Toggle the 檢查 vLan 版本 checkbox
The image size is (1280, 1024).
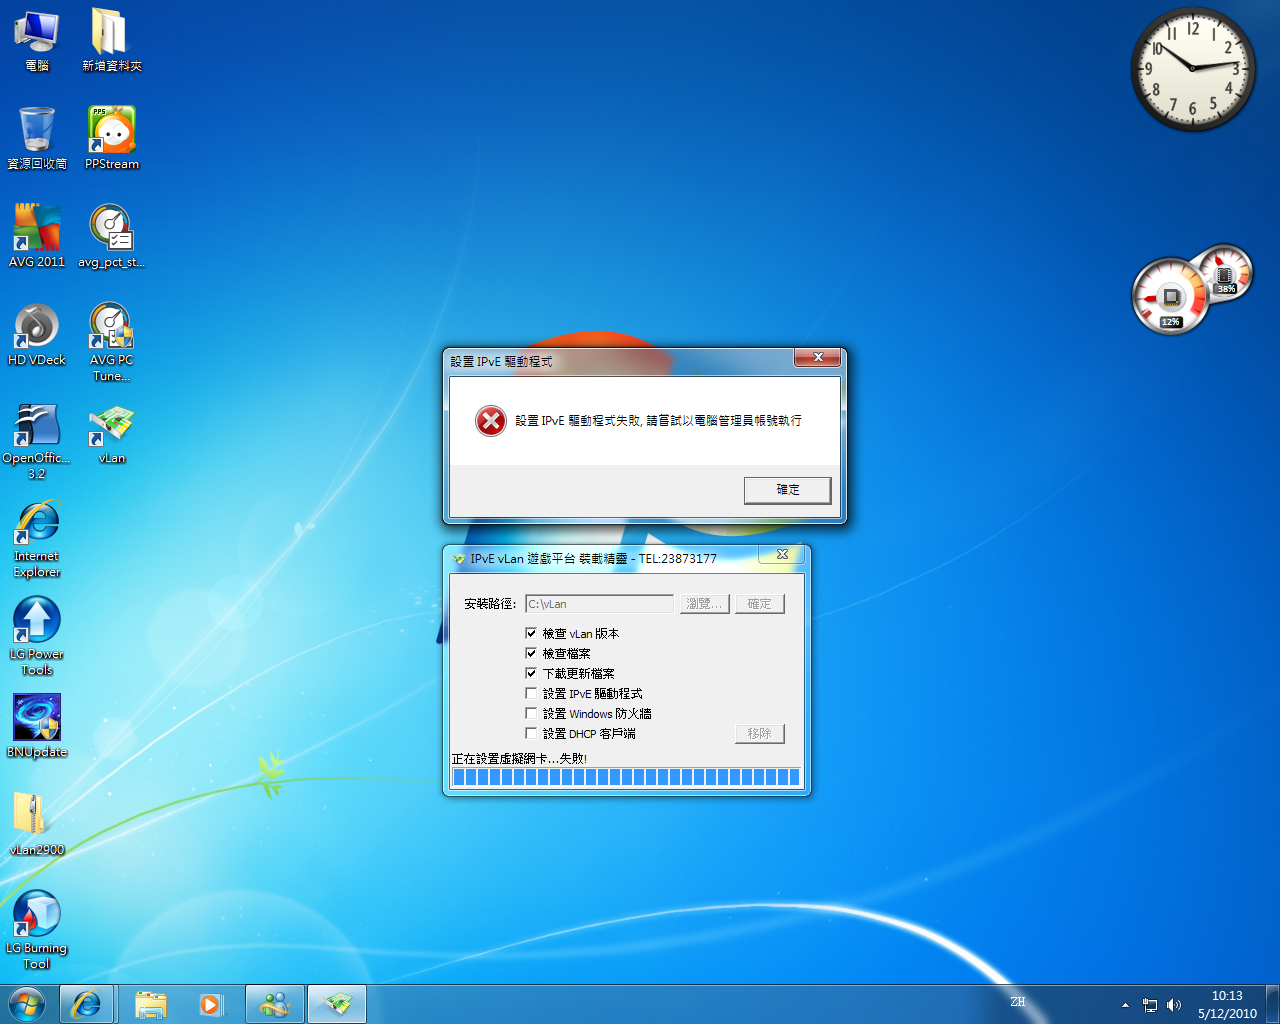(531, 633)
